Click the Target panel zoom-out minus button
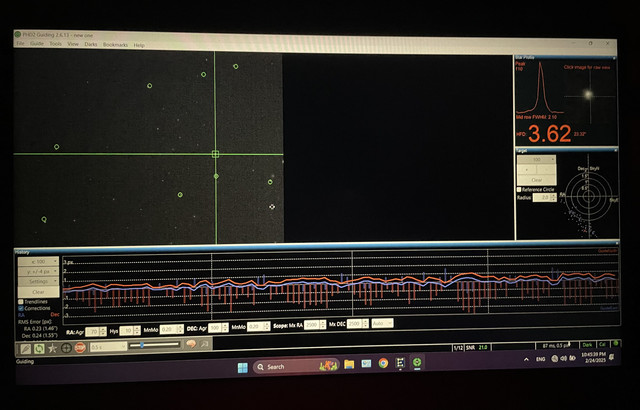Image resolution: width=640 pixels, height=410 pixels. (546, 169)
